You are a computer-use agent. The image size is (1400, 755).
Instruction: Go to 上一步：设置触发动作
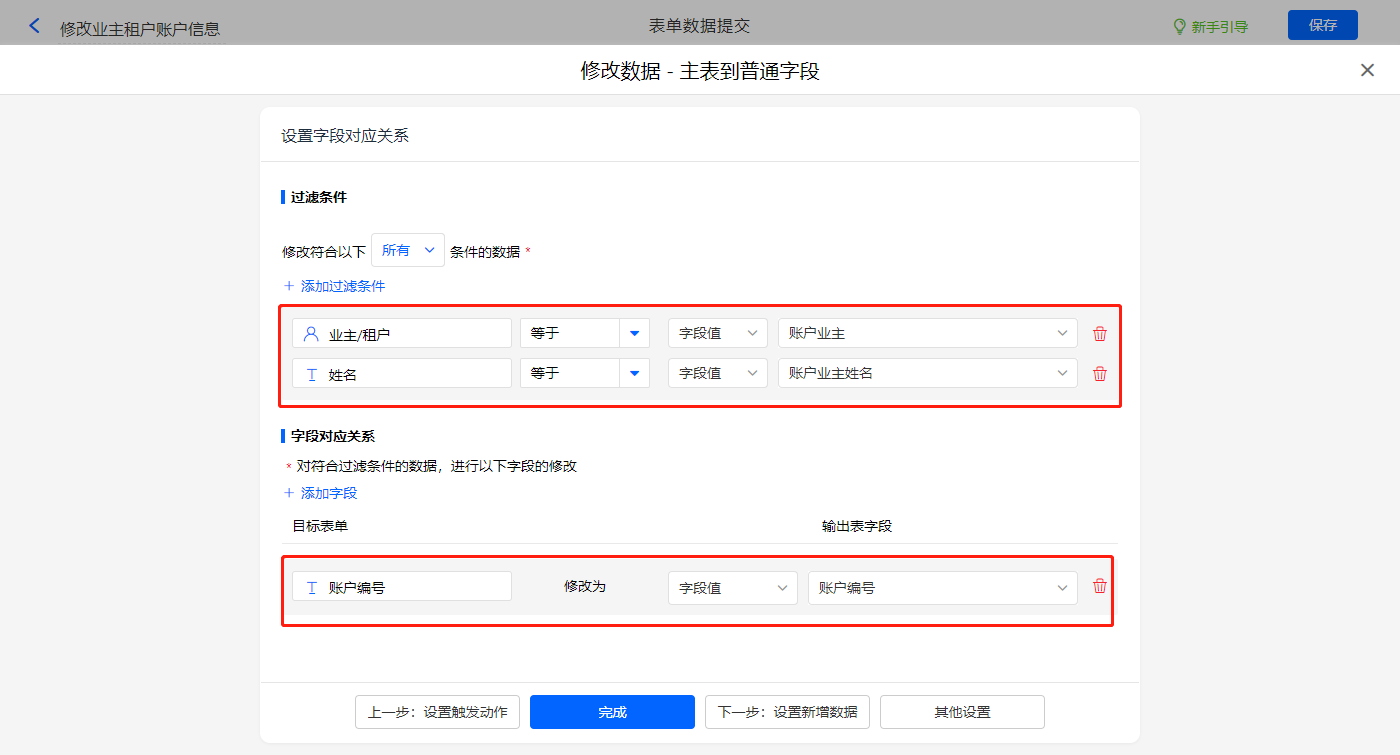coord(437,712)
